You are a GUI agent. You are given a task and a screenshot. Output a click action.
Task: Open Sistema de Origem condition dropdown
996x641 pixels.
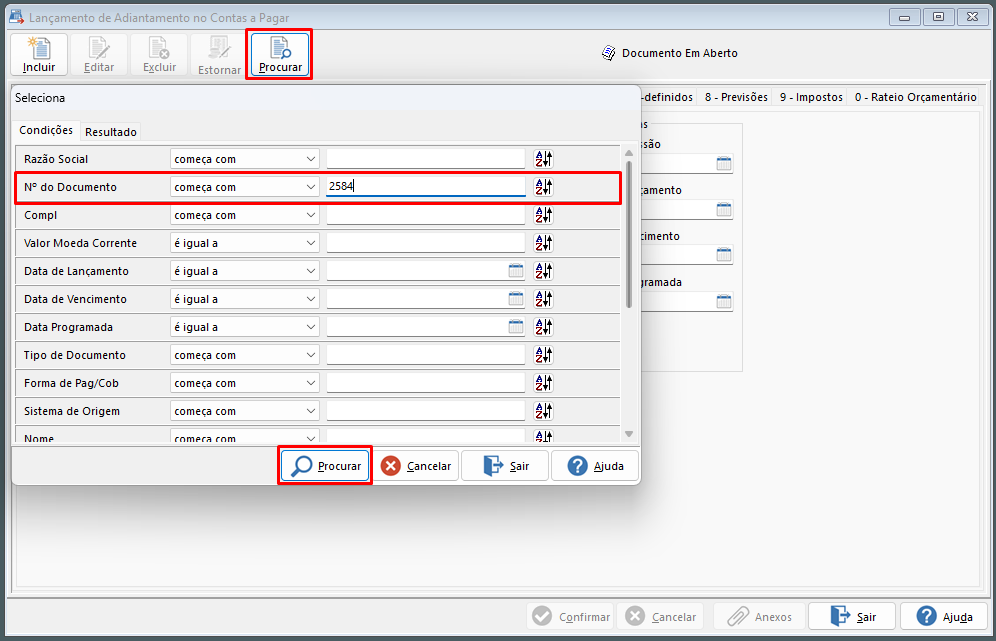point(245,410)
